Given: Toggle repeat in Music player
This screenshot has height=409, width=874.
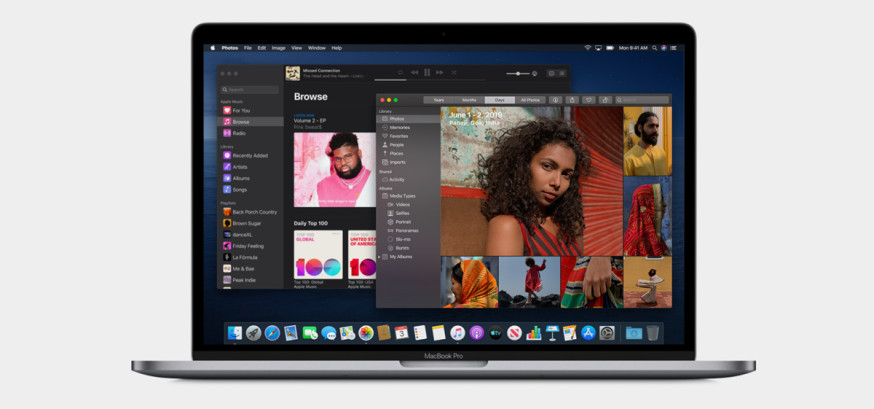Looking at the screenshot, I should coord(400,72).
